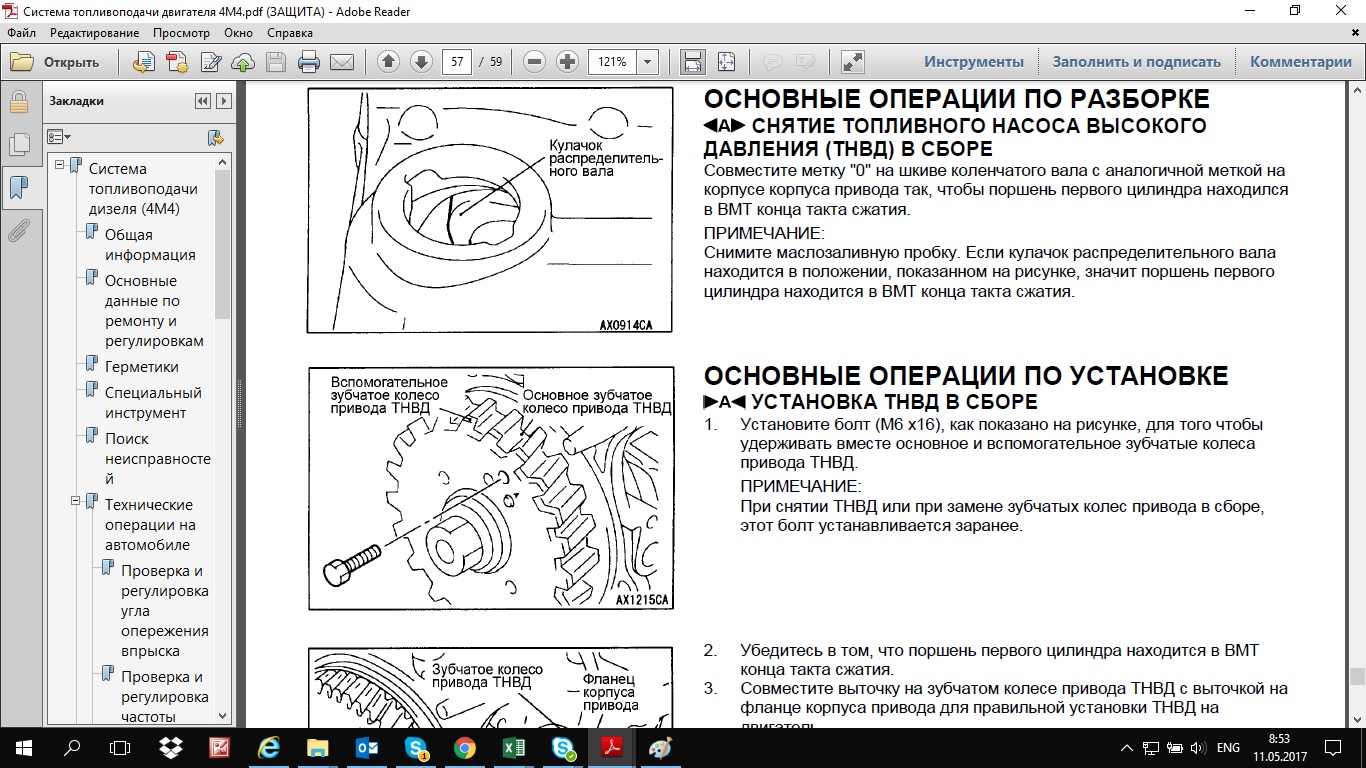Toggle fit-width scrolling view mode
1366x768 pixels.
(692, 62)
